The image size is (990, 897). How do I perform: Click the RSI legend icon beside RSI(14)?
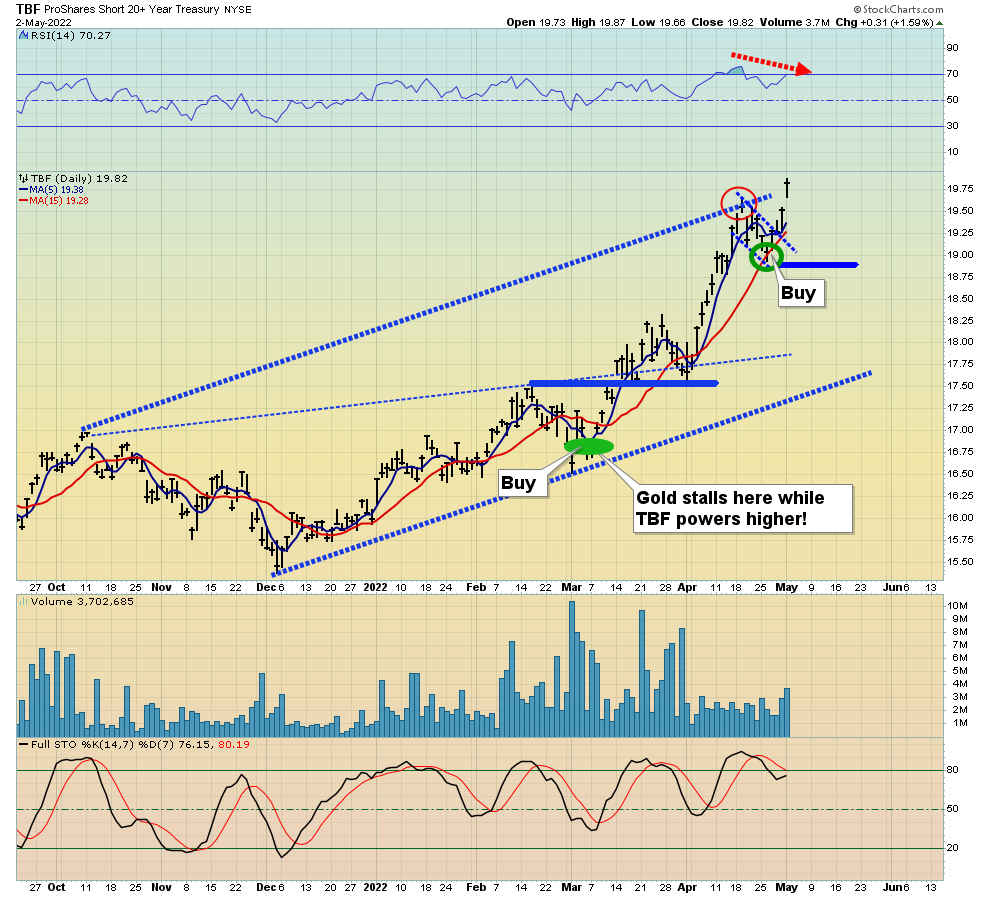pos(25,36)
